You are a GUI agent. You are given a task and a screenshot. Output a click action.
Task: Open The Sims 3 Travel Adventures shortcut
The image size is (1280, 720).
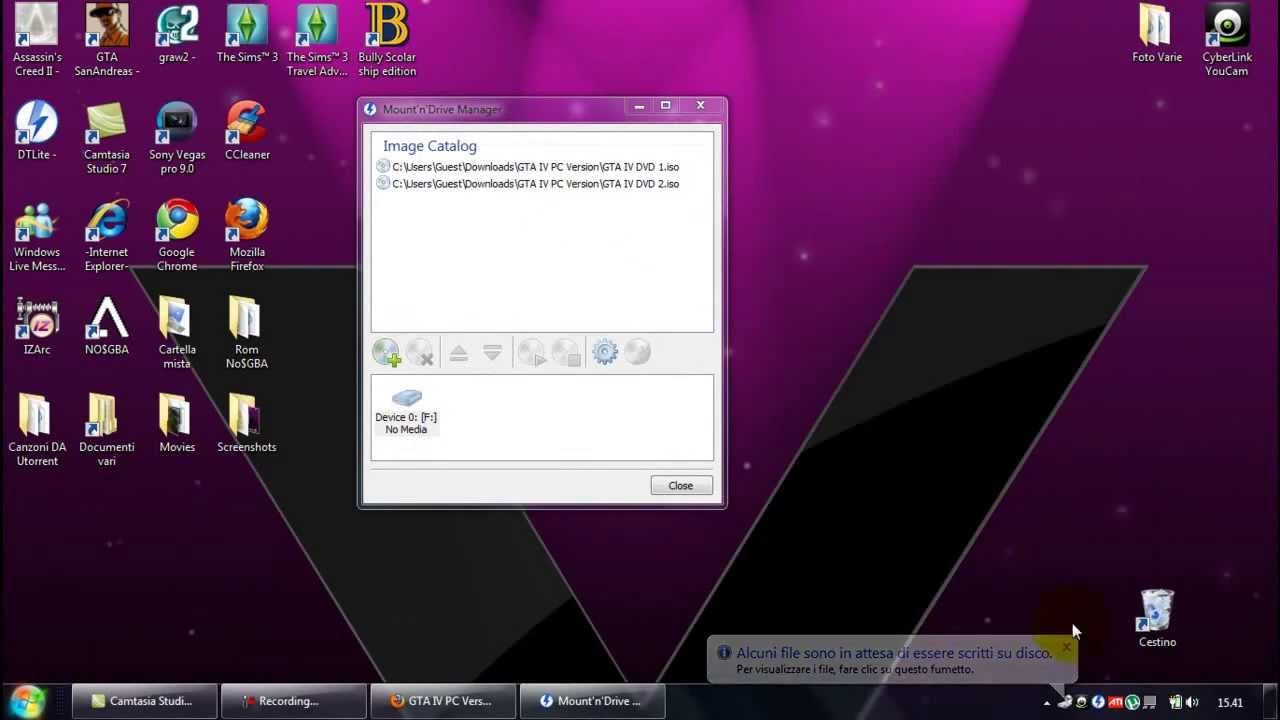click(x=317, y=40)
